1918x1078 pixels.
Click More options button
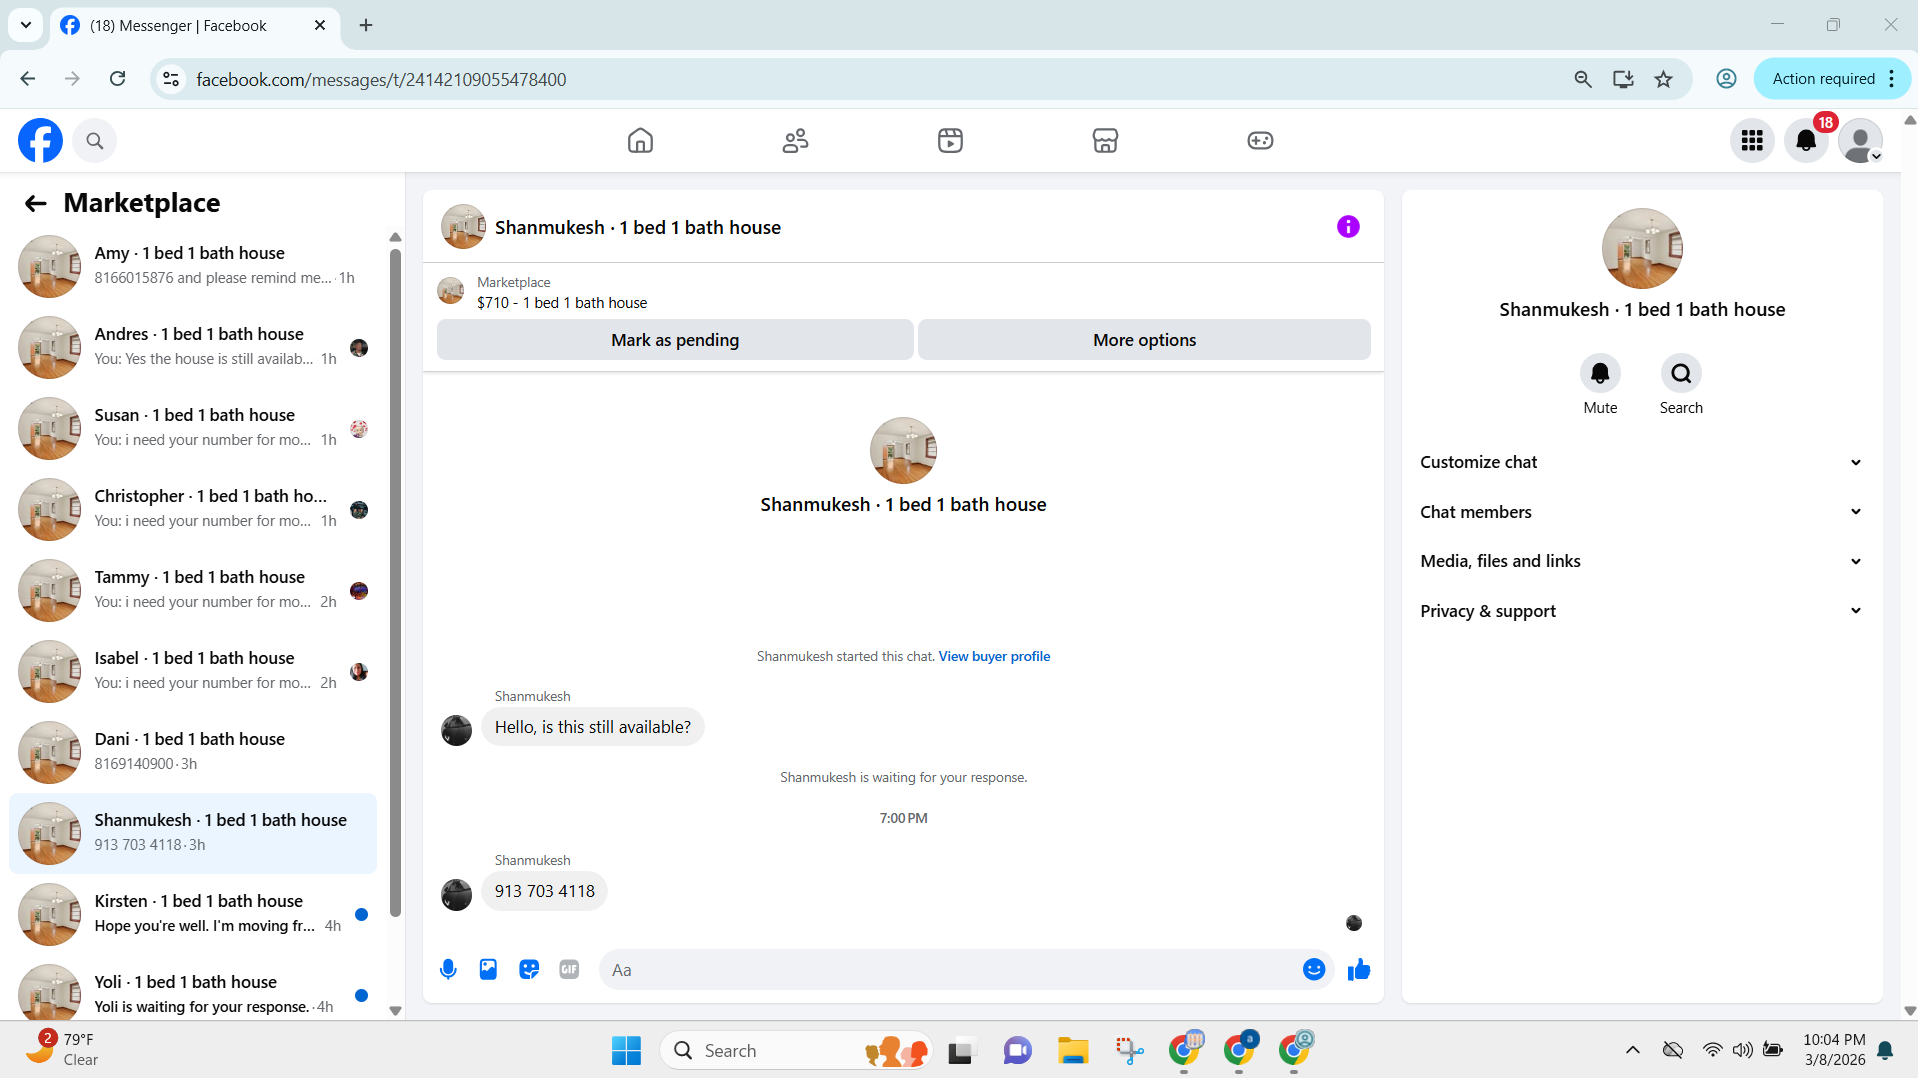(1144, 340)
